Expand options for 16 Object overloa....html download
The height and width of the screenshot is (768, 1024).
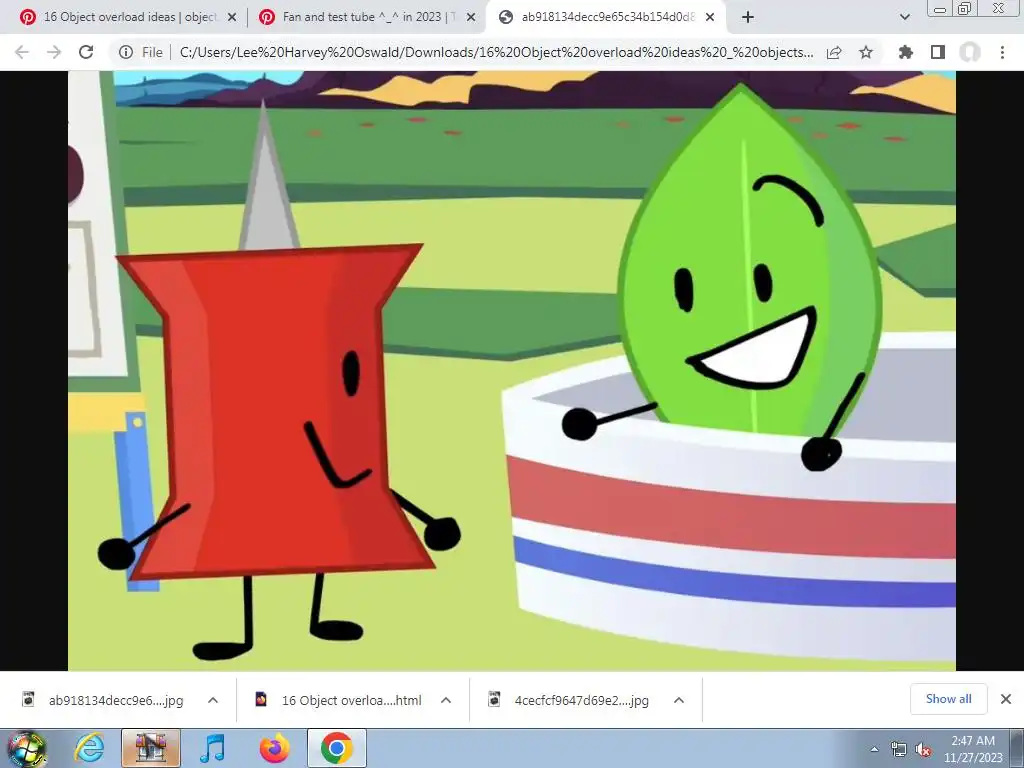click(446, 700)
